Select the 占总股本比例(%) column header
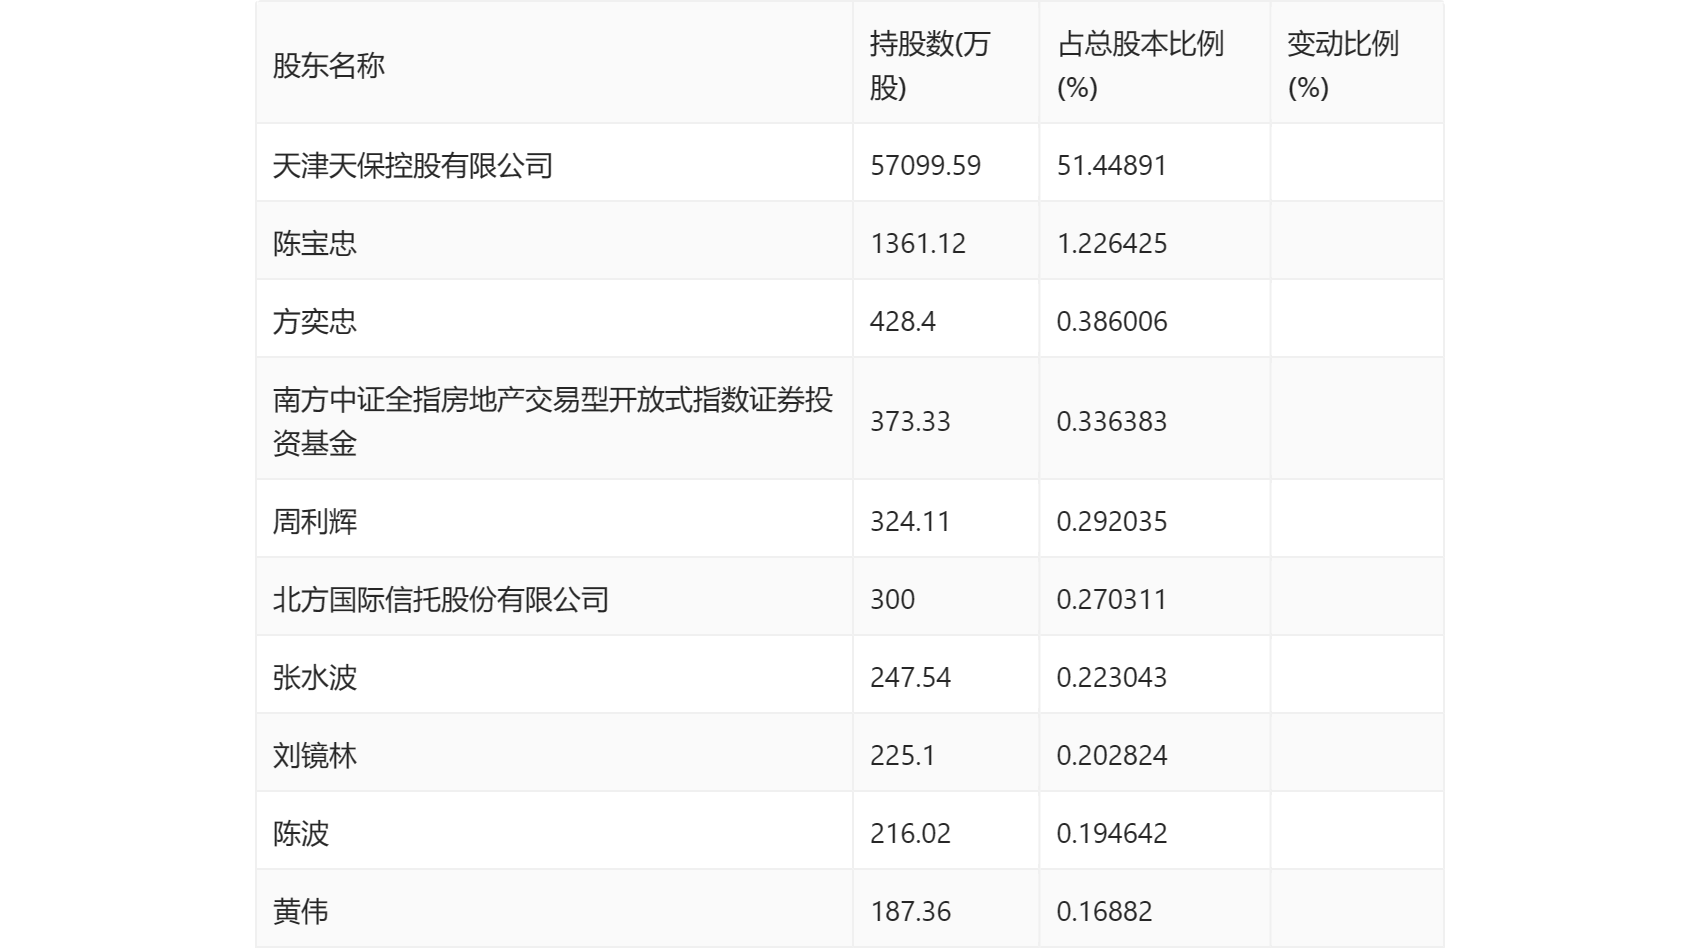The image size is (1700, 948). click(x=1140, y=66)
